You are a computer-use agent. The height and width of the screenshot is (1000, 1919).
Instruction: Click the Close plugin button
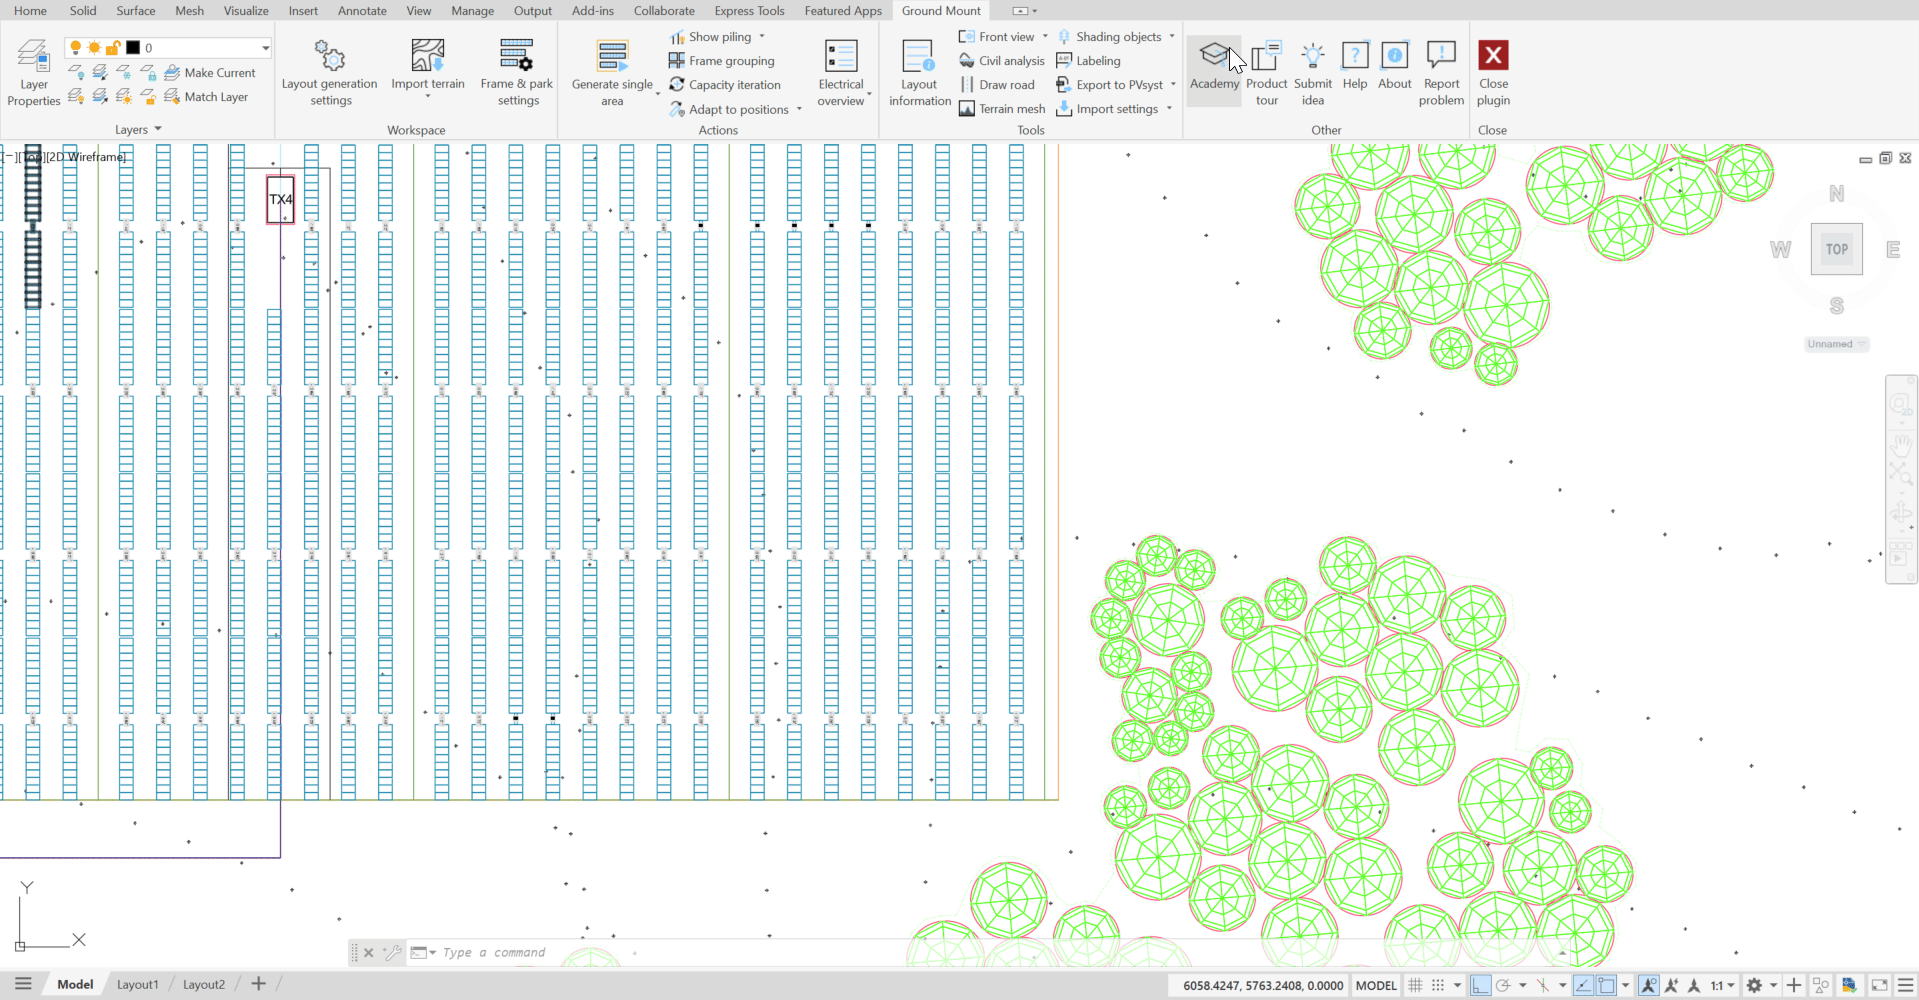coord(1493,72)
